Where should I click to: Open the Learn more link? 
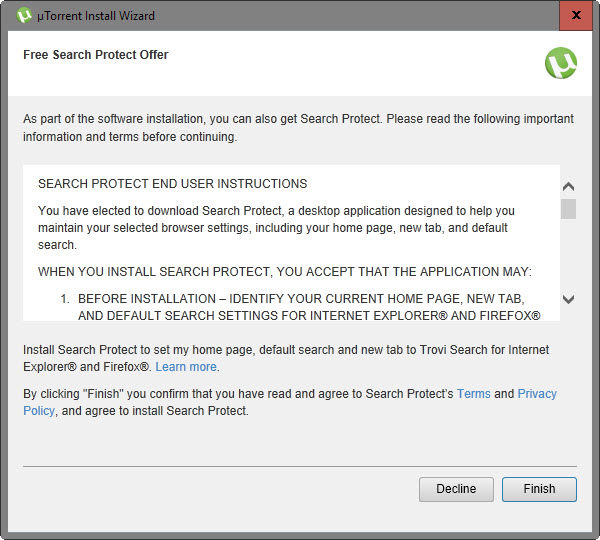[x=186, y=367]
